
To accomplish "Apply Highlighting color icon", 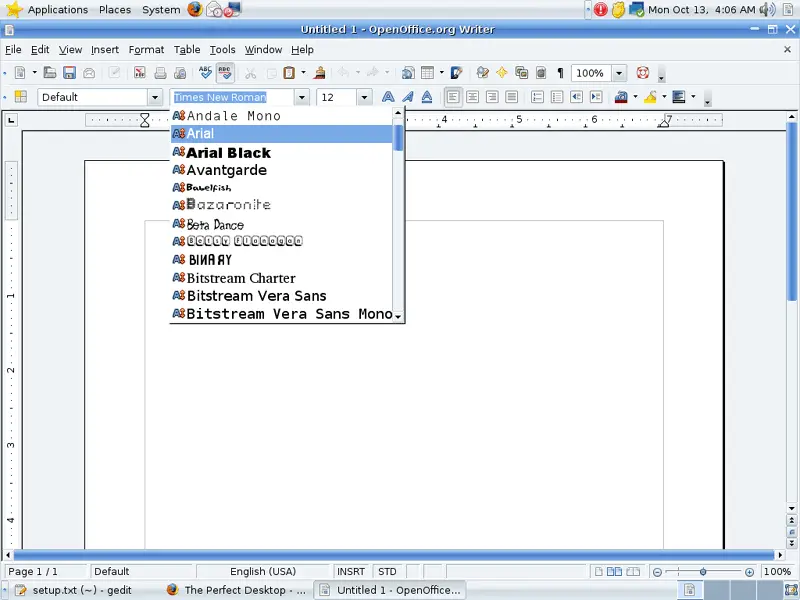I will coord(650,97).
